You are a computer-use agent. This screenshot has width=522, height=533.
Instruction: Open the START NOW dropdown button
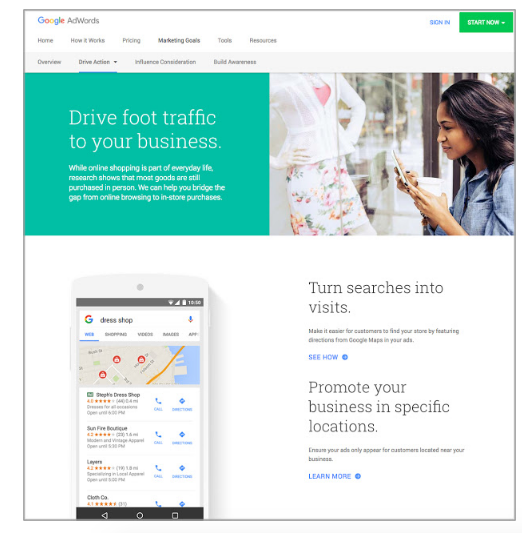tap(486, 22)
